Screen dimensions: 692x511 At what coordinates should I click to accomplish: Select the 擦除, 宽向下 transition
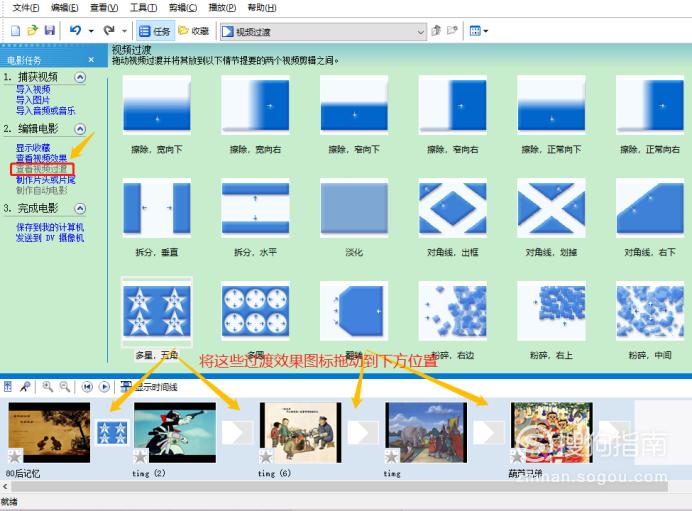(x=157, y=105)
